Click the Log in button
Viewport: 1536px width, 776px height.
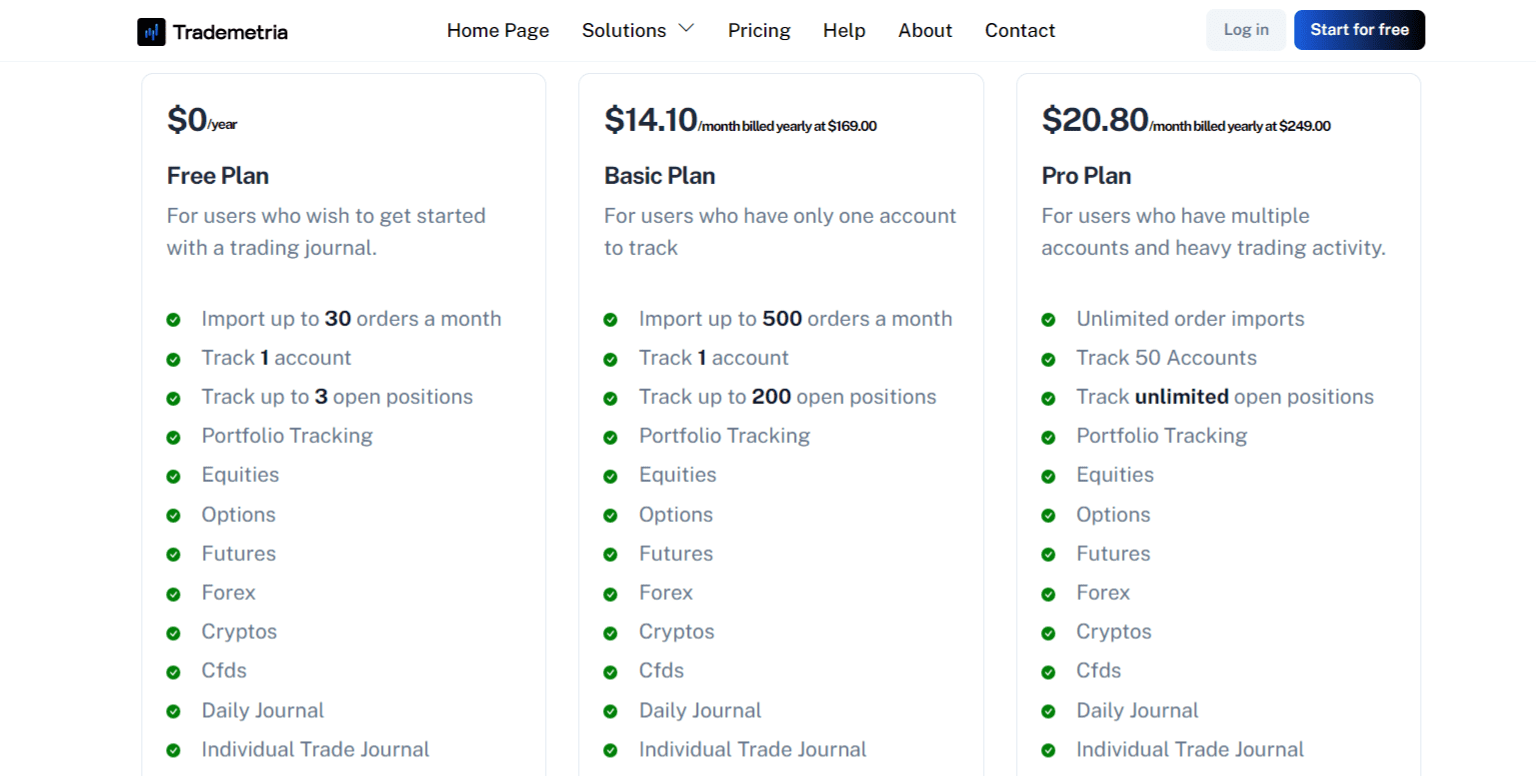tap(1245, 29)
